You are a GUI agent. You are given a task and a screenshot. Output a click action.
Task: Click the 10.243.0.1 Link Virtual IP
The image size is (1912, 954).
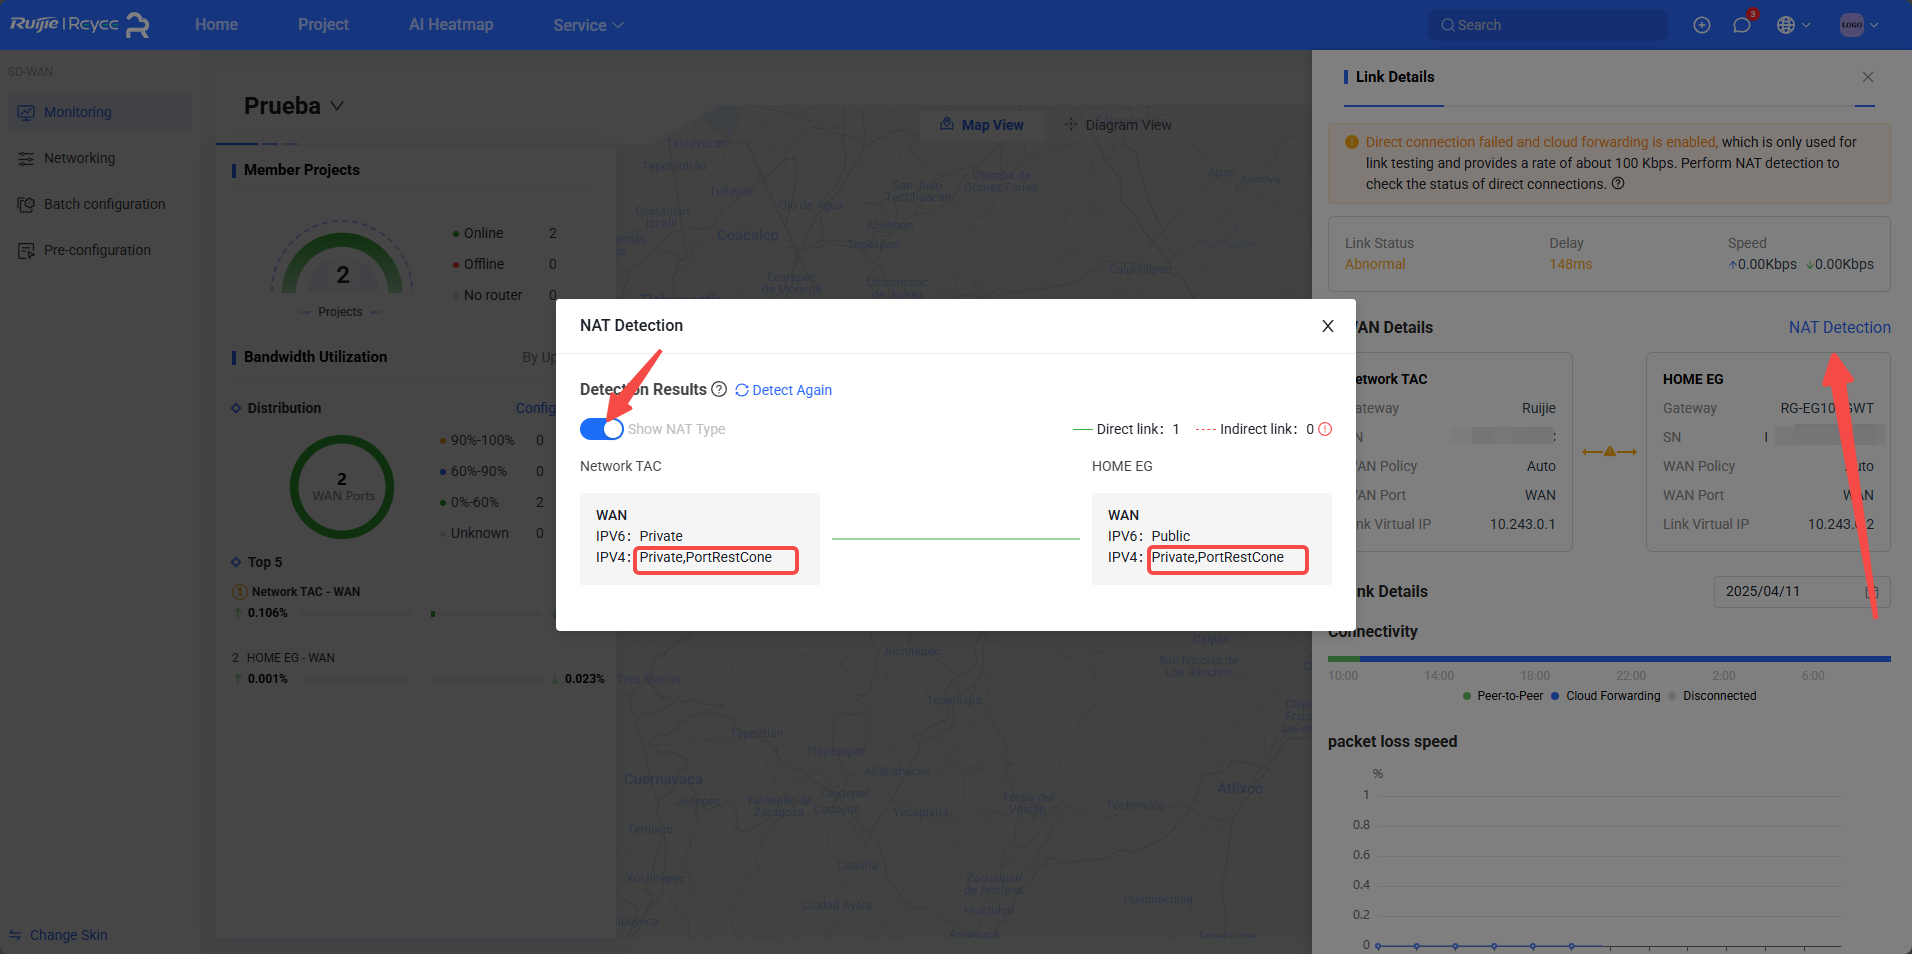click(x=1523, y=524)
